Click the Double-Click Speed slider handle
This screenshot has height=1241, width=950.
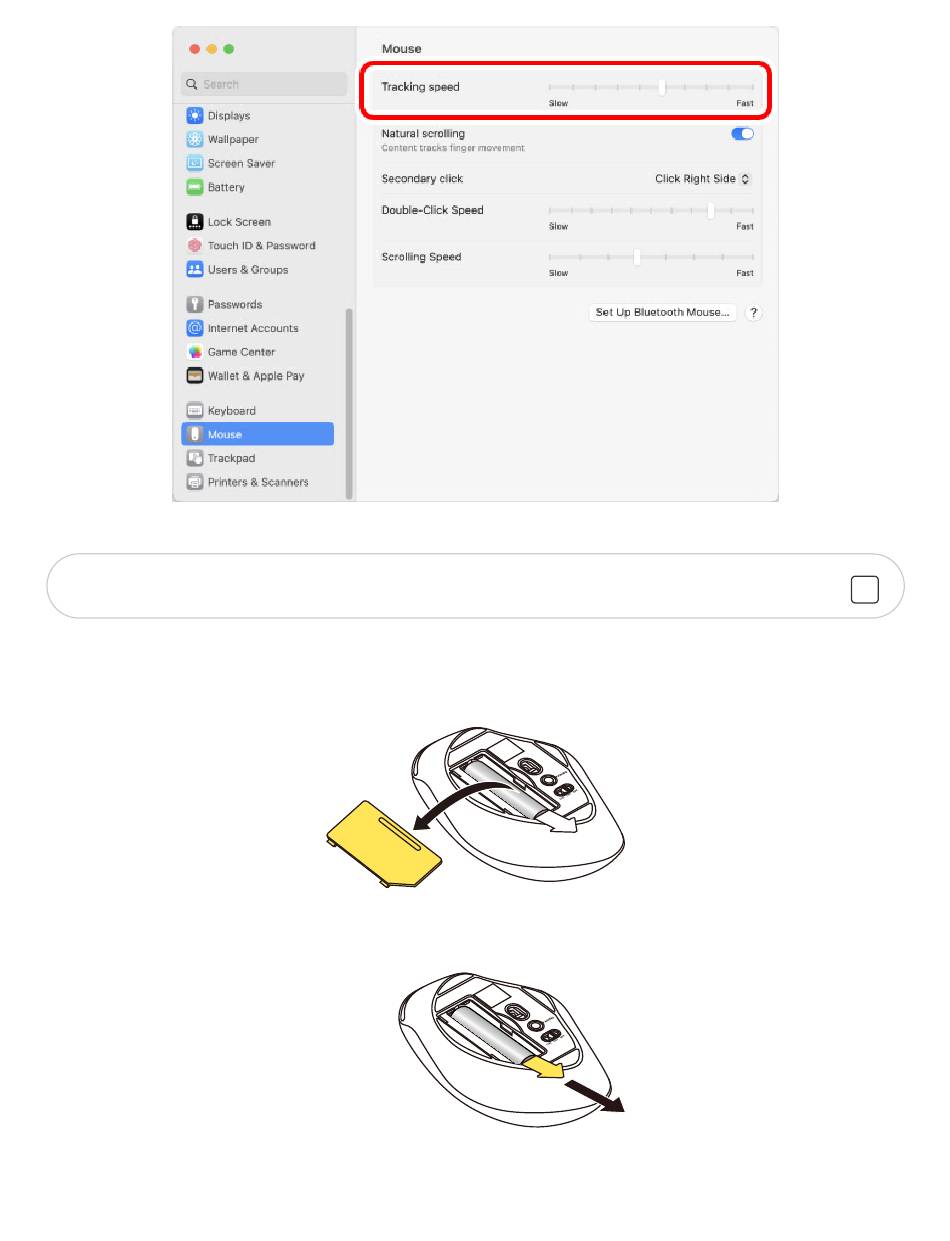point(710,211)
